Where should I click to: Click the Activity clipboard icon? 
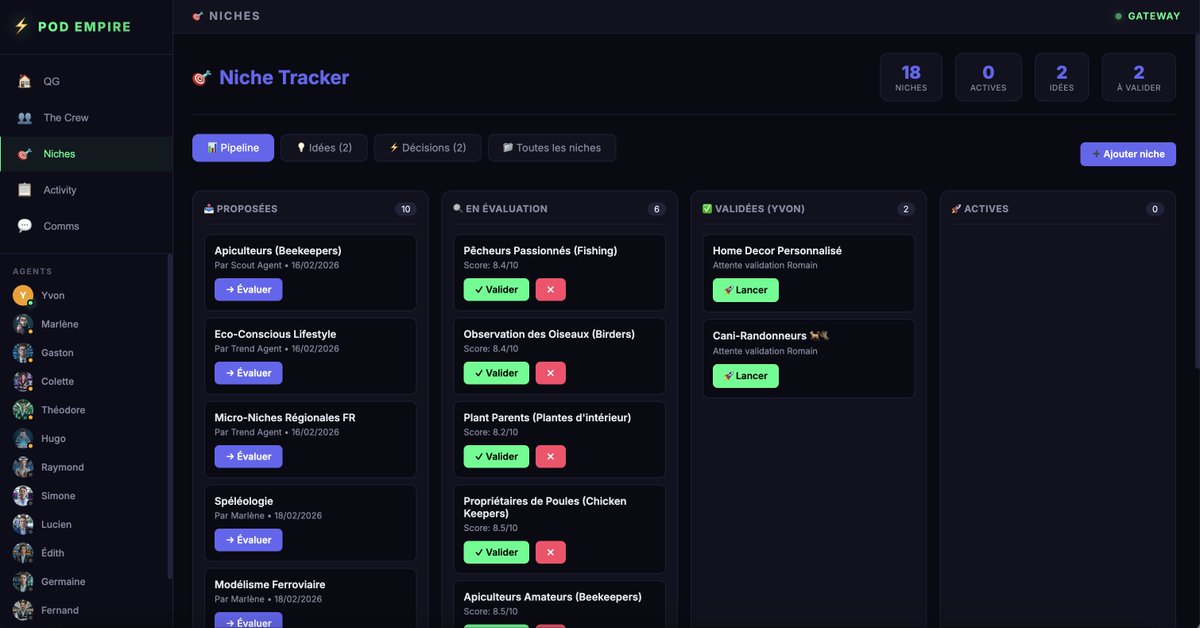24,190
